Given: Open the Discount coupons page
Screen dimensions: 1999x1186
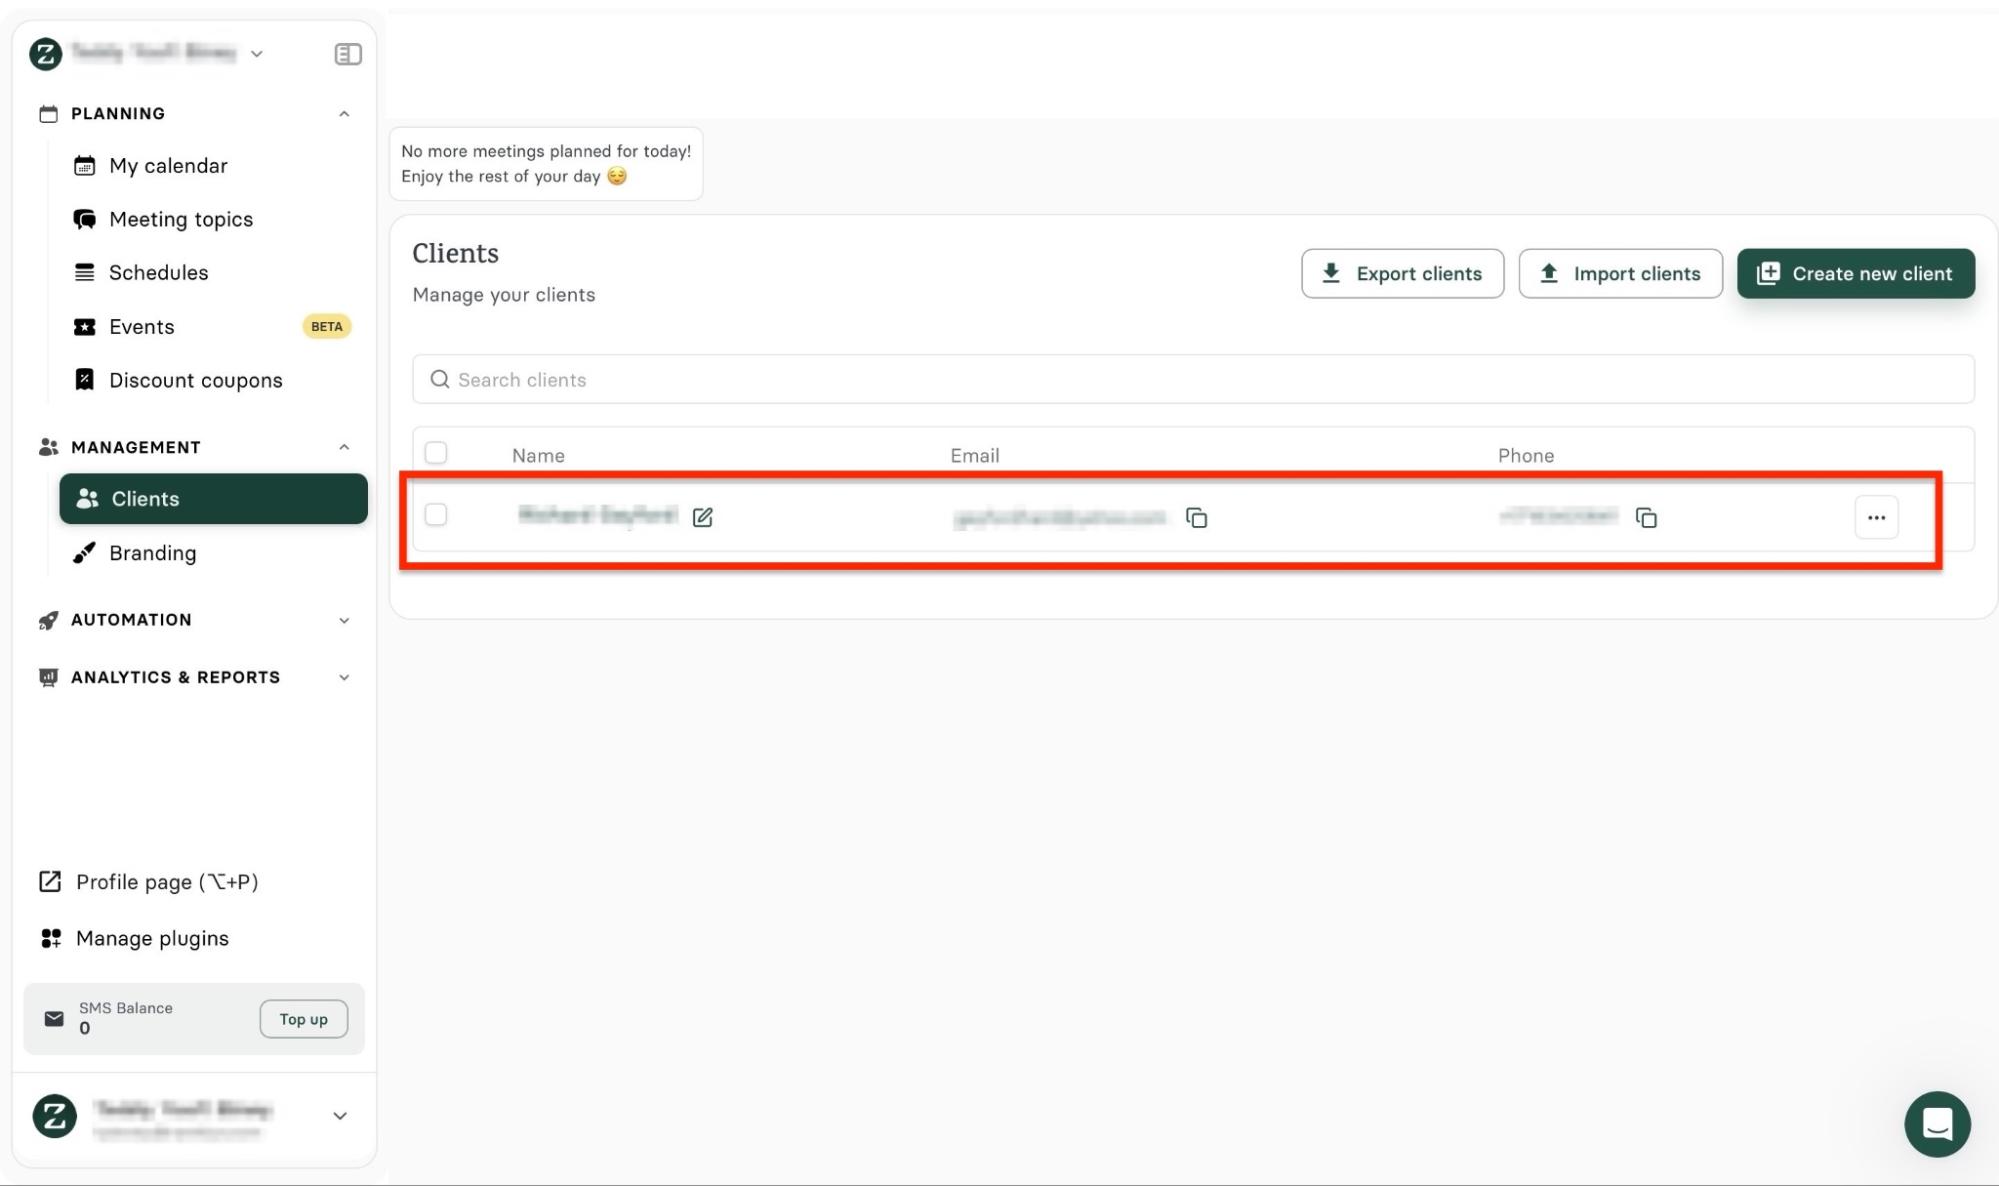Looking at the screenshot, I should (x=195, y=380).
